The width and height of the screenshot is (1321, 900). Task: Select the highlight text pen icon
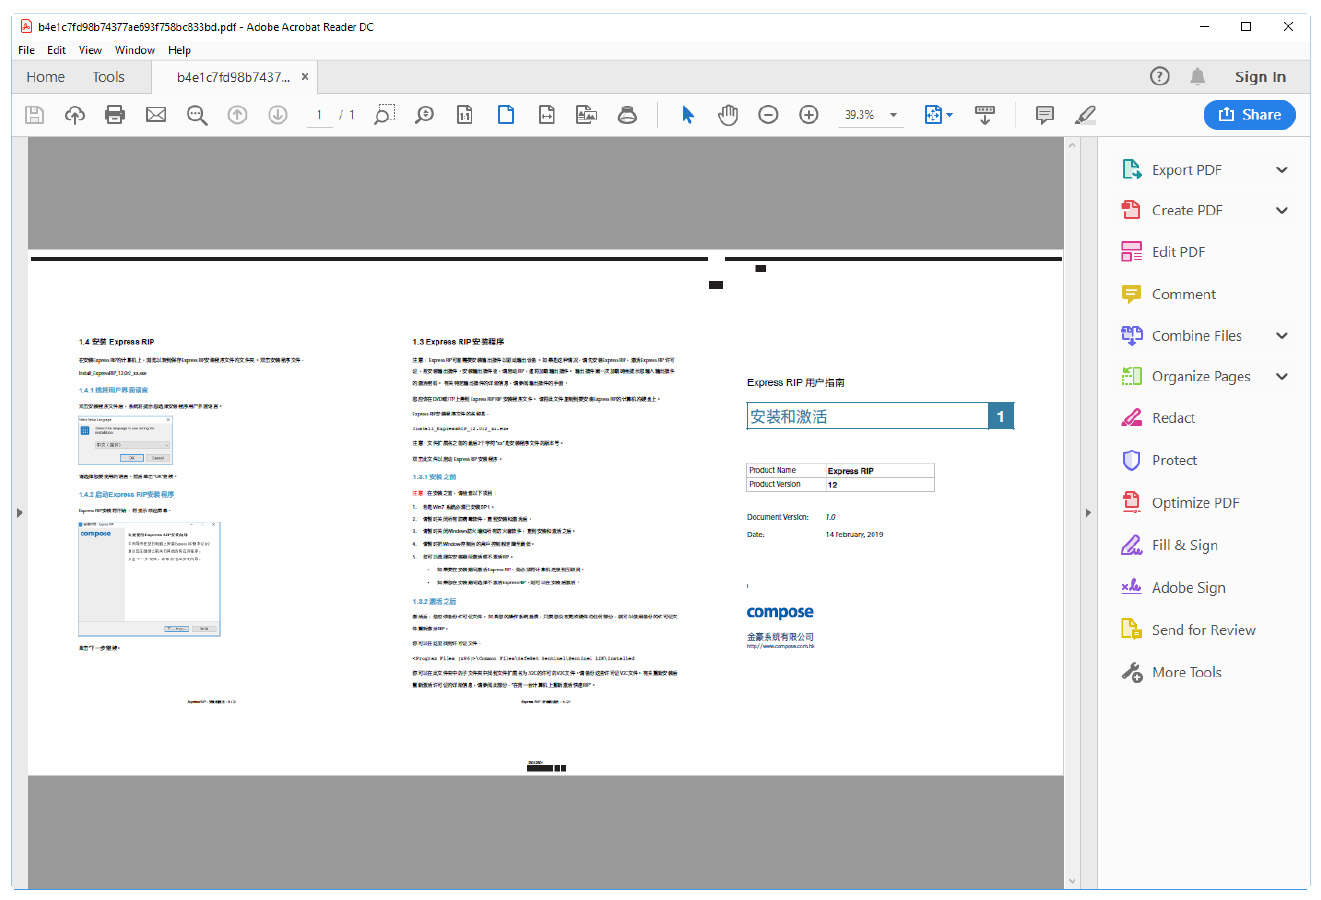click(x=1085, y=115)
